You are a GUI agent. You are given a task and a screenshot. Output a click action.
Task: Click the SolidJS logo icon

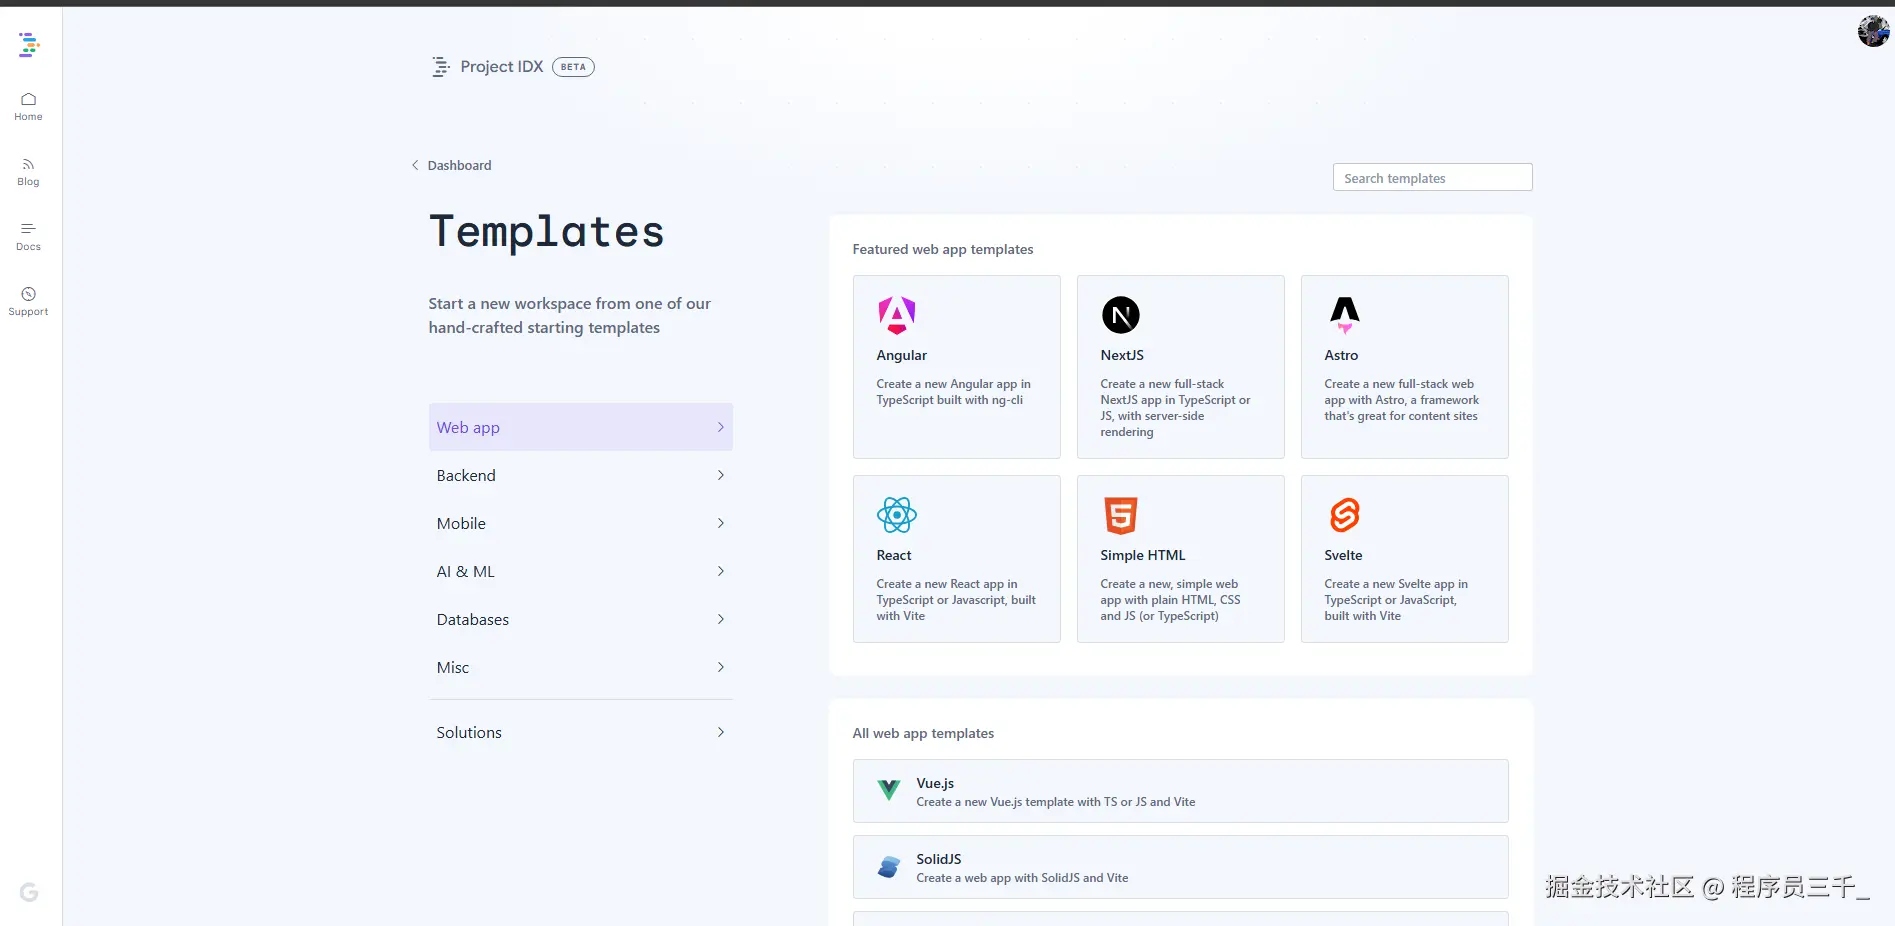pyautogui.click(x=889, y=866)
